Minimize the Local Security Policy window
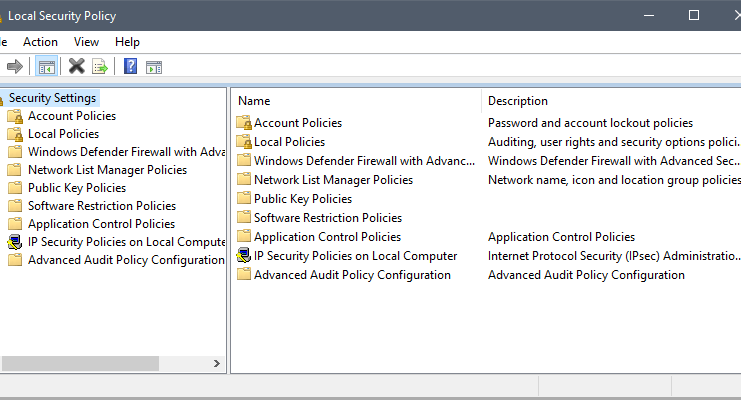The image size is (741, 400). (x=649, y=16)
